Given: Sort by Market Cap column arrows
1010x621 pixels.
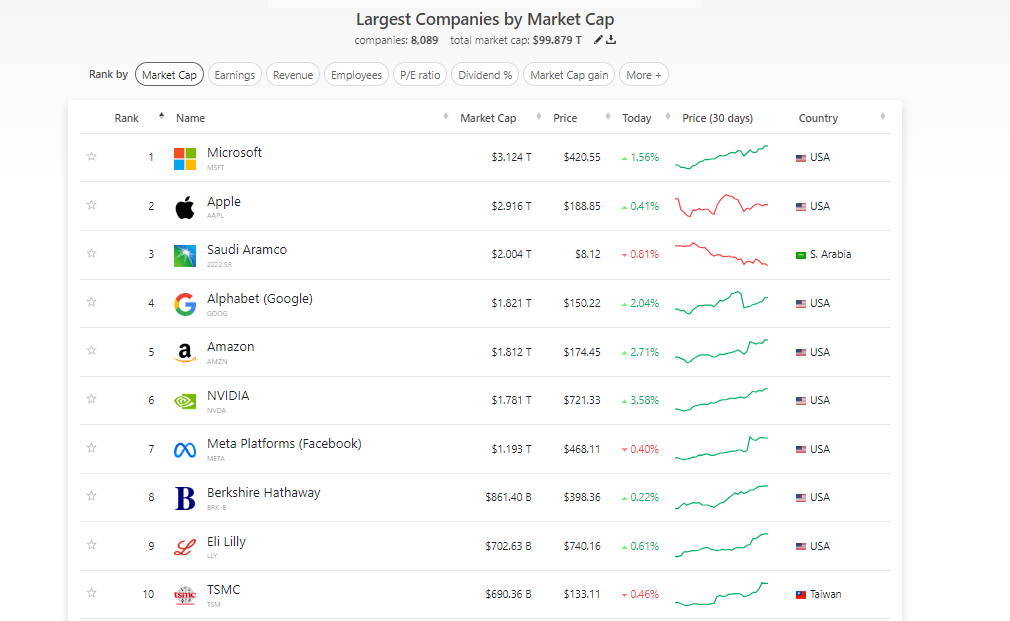Looking at the screenshot, I should coord(539,116).
